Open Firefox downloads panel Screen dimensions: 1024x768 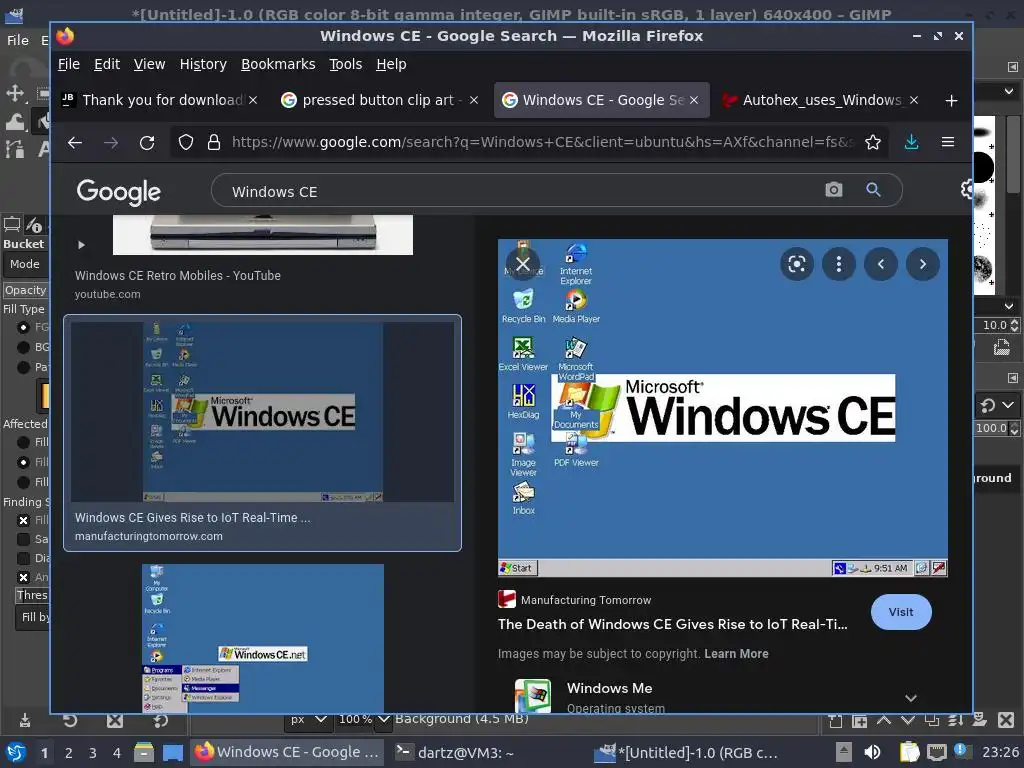(x=912, y=142)
